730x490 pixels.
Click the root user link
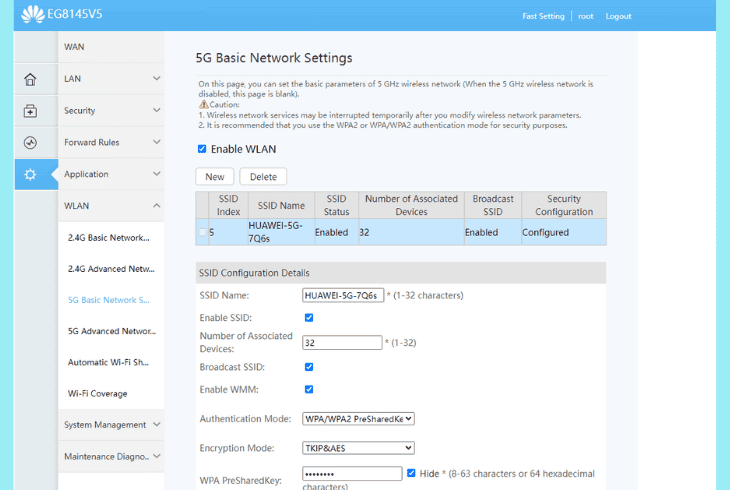pos(586,16)
